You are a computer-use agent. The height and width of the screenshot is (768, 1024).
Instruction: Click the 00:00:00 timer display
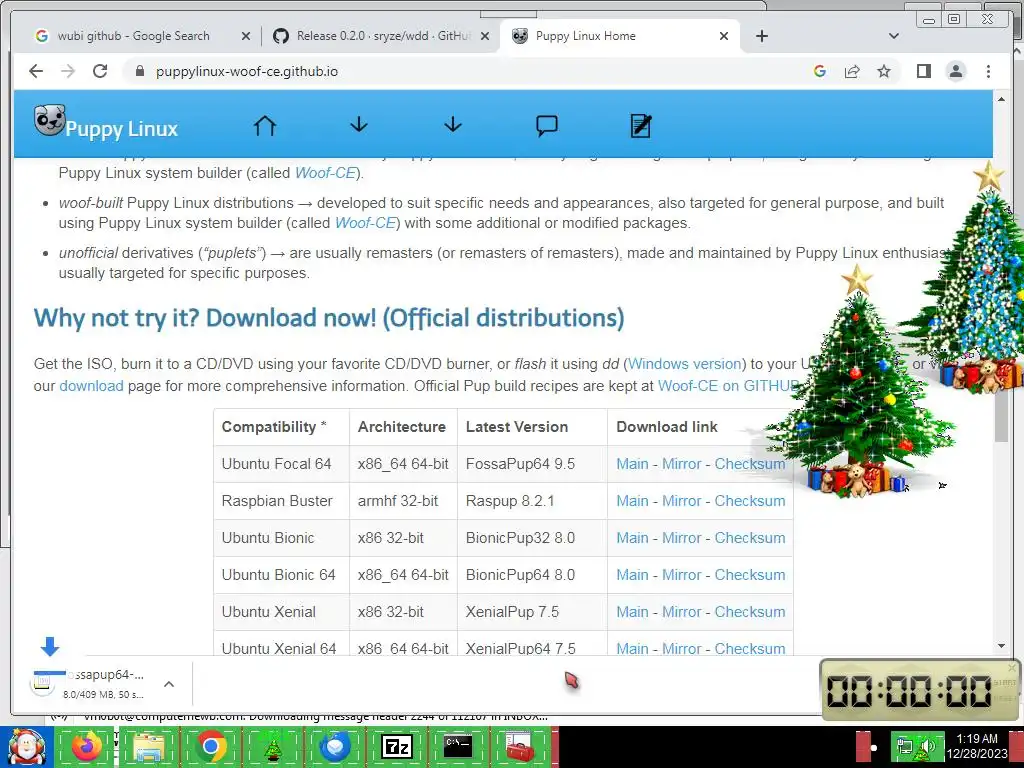(908, 691)
